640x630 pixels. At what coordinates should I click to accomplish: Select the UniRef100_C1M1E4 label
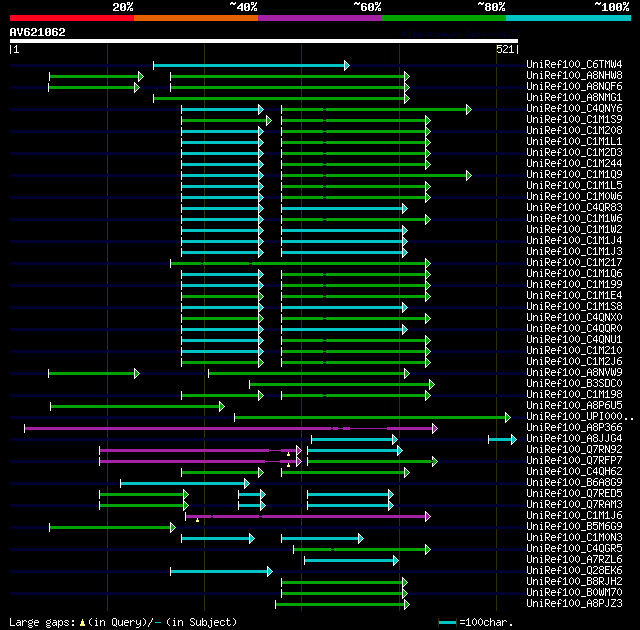tap(574, 296)
